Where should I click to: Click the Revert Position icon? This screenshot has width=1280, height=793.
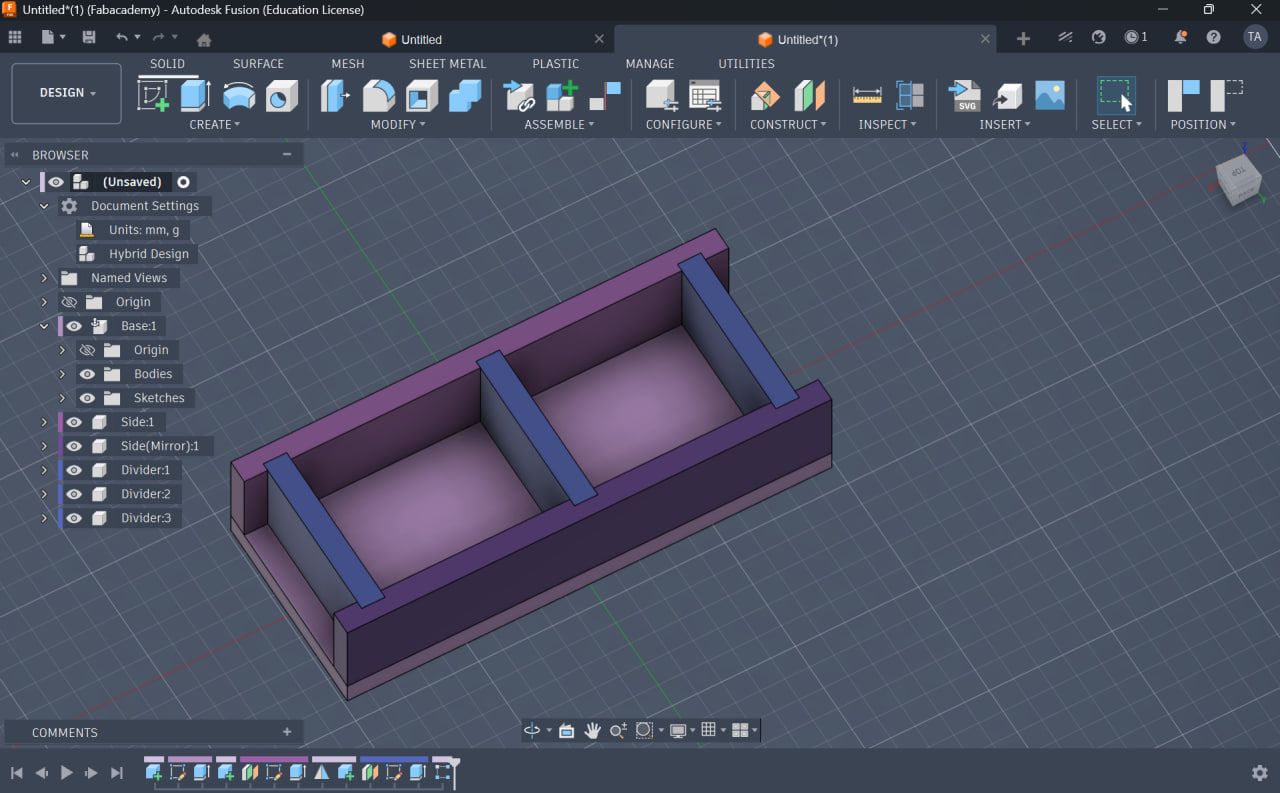[x=1226, y=96]
